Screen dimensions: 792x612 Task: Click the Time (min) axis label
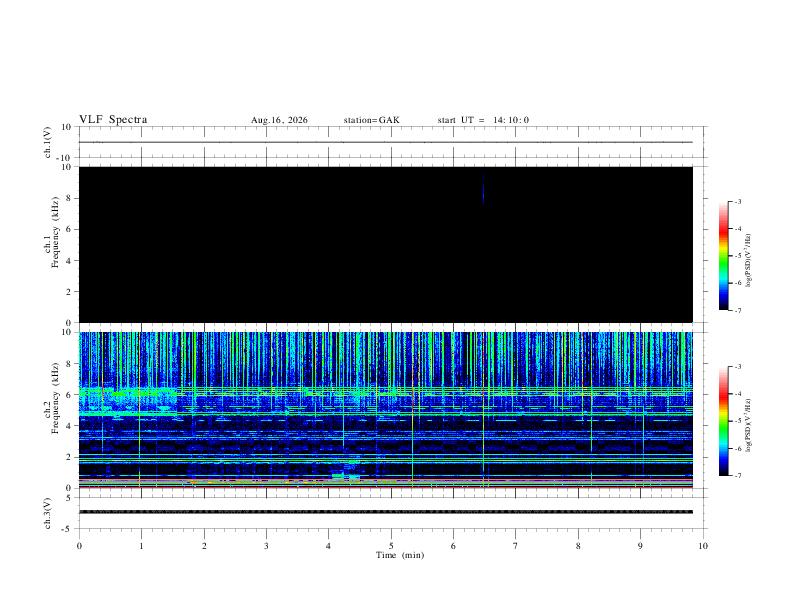(400, 555)
